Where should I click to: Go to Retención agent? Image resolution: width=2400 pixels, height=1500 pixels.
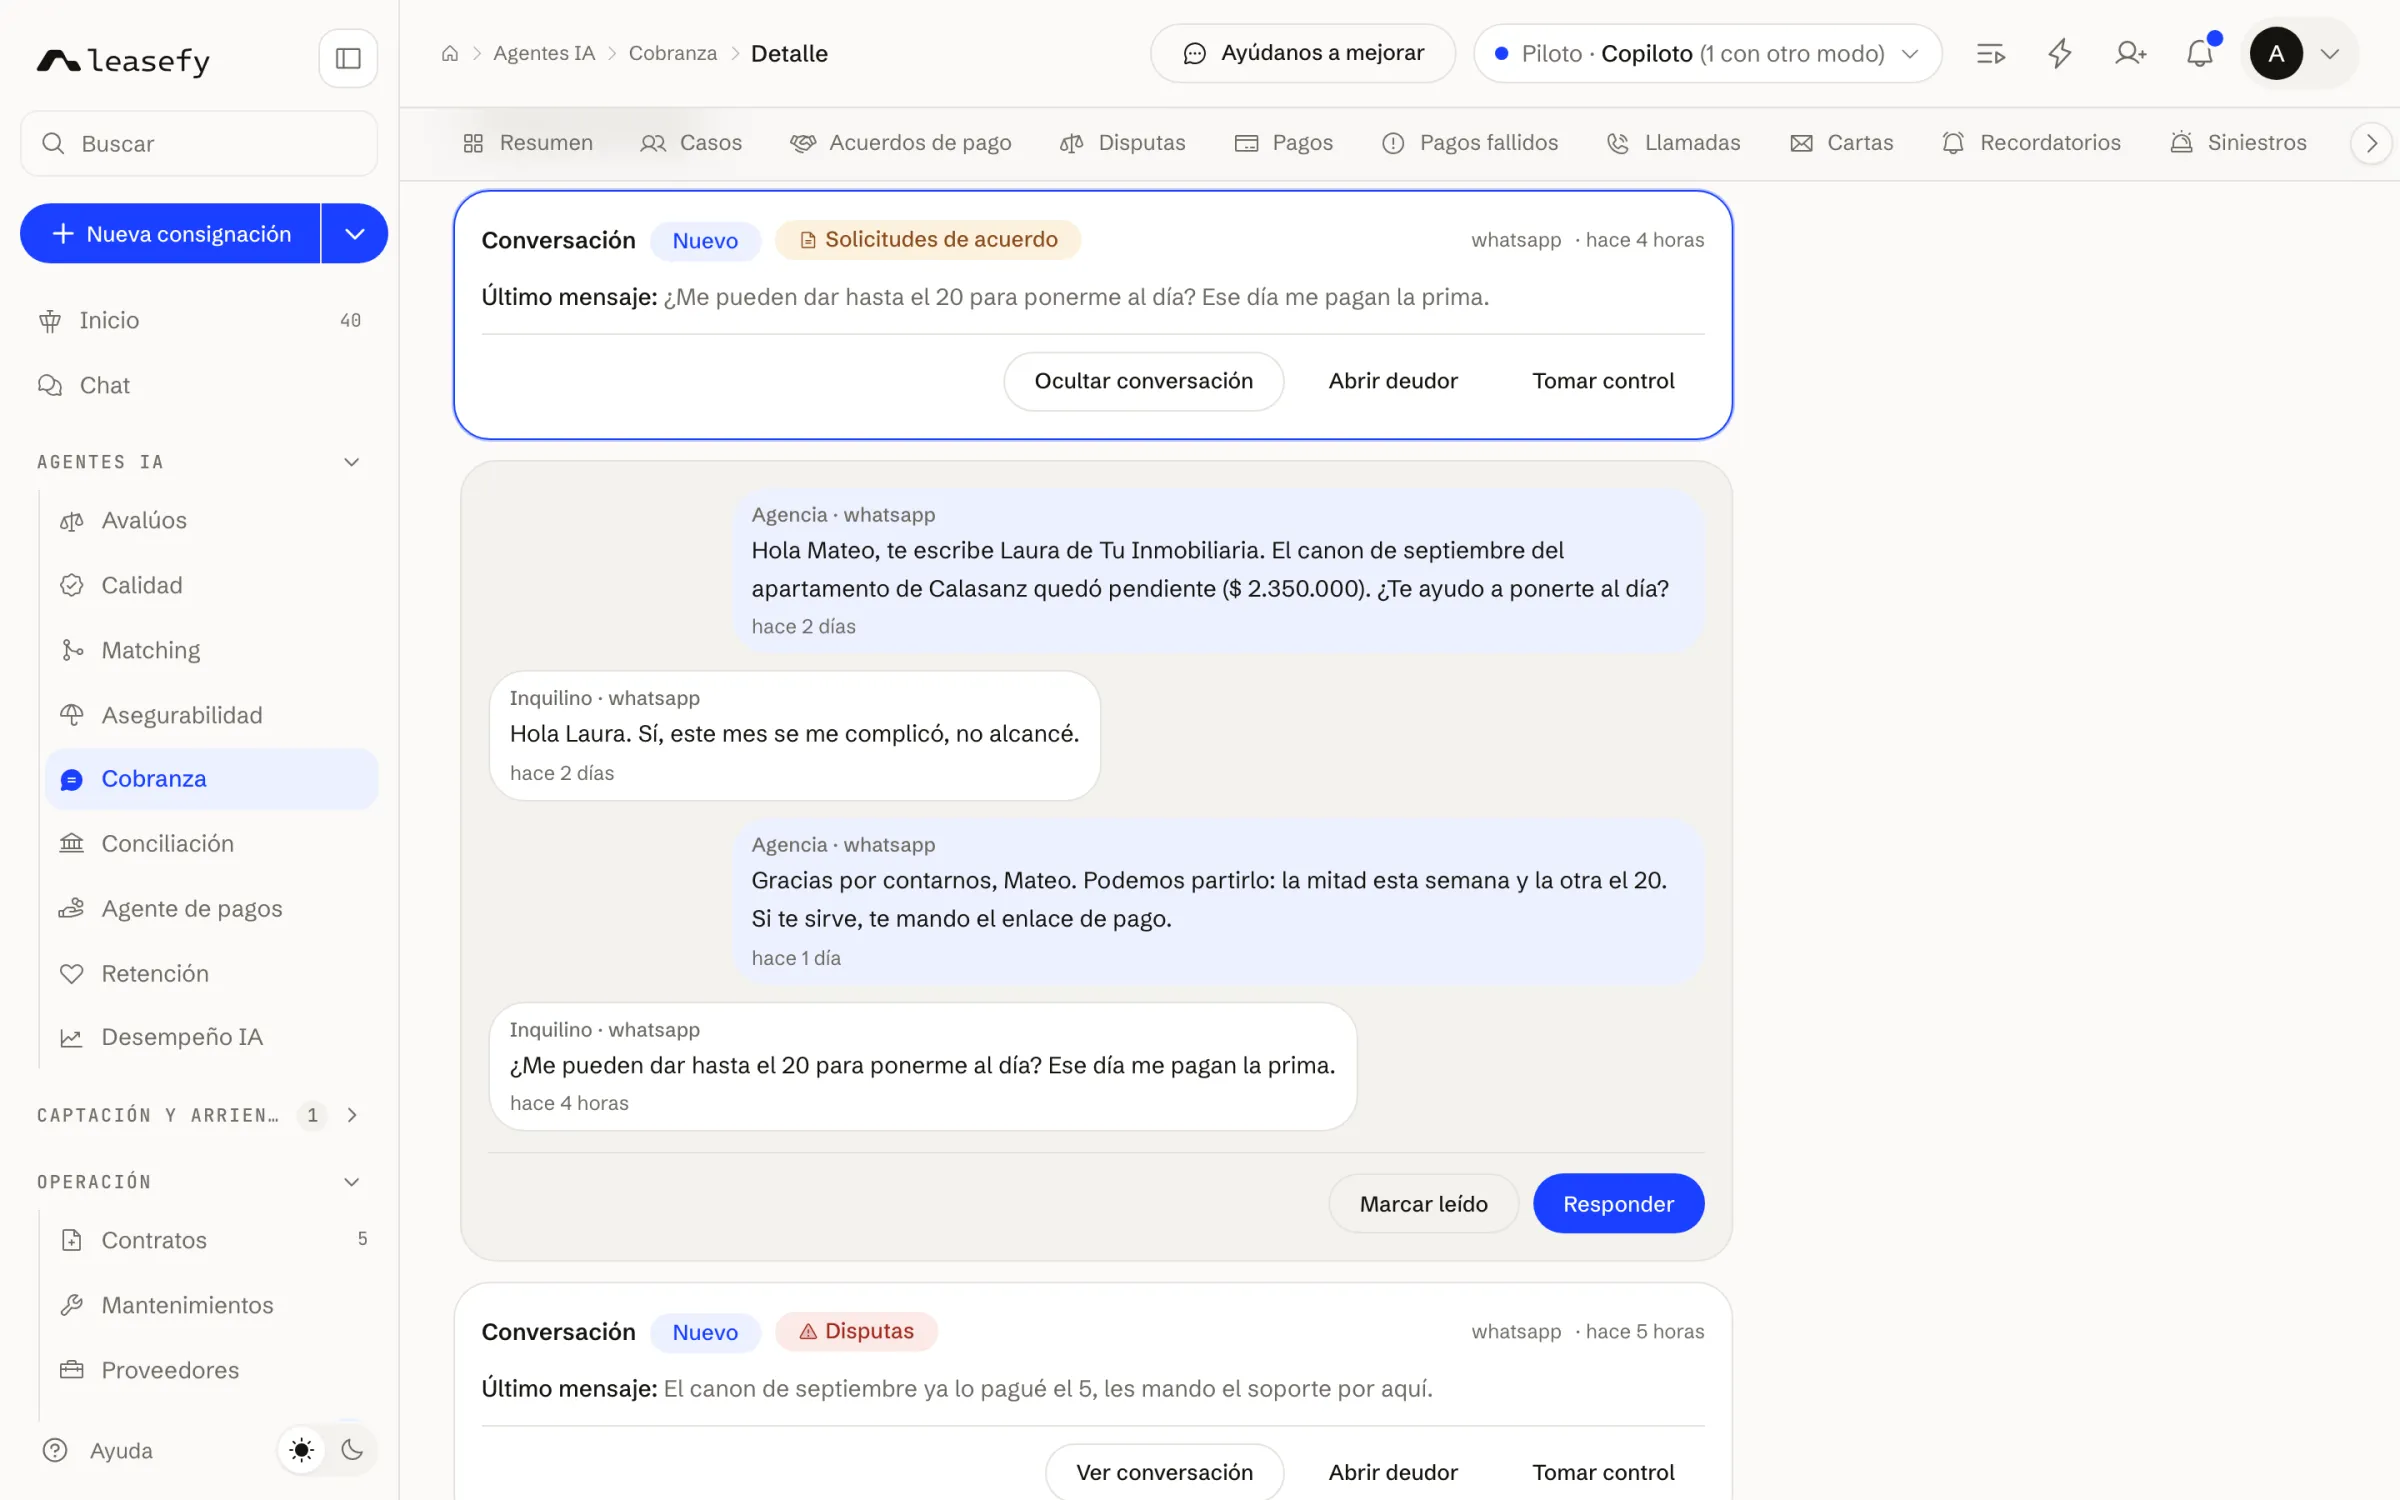210,974
